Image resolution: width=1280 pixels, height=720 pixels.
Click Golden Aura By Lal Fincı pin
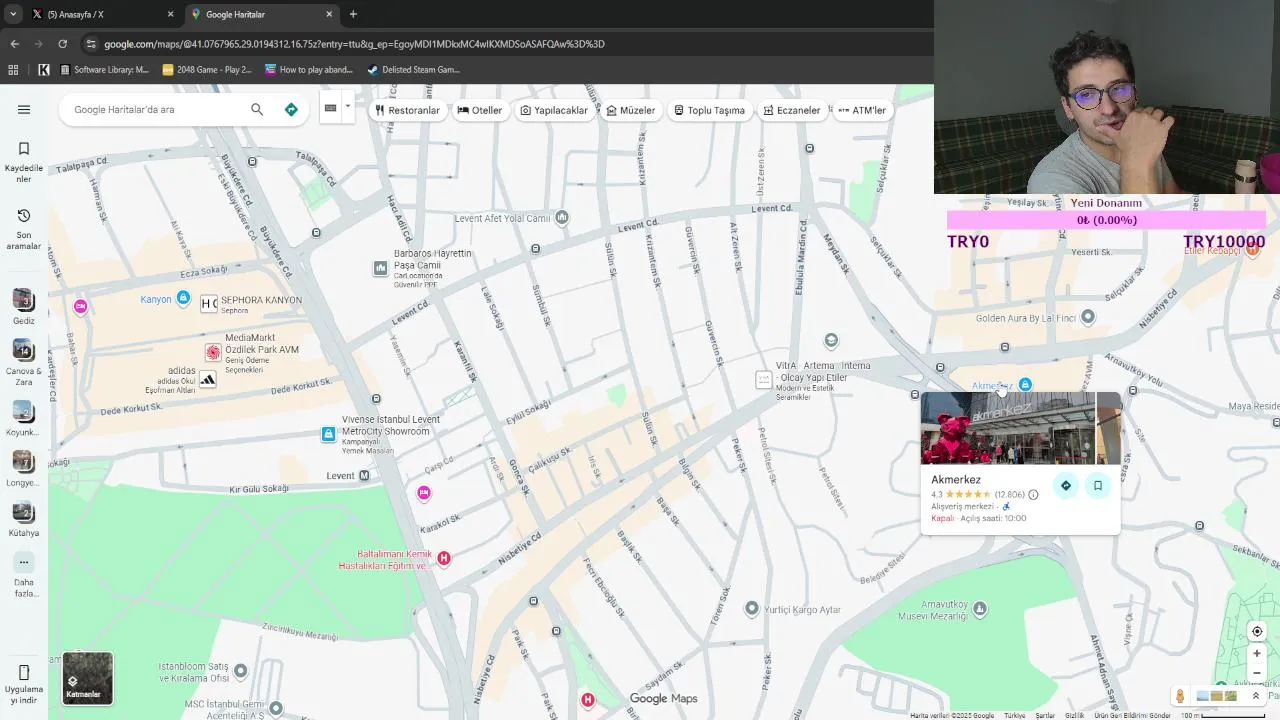(x=1088, y=317)
